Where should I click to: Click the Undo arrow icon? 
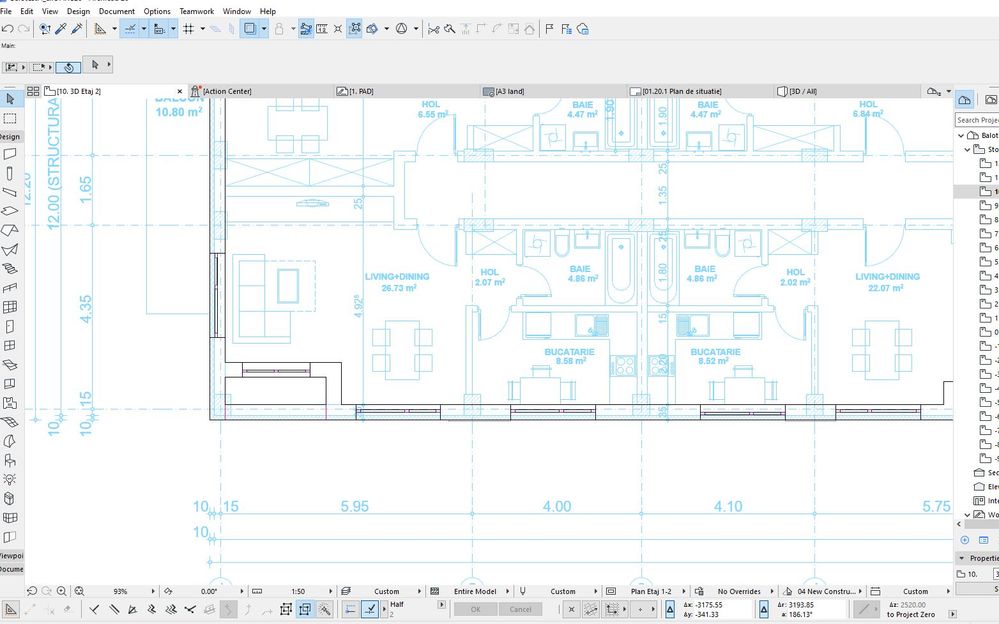pyautogui.click(x=8, y=28)
